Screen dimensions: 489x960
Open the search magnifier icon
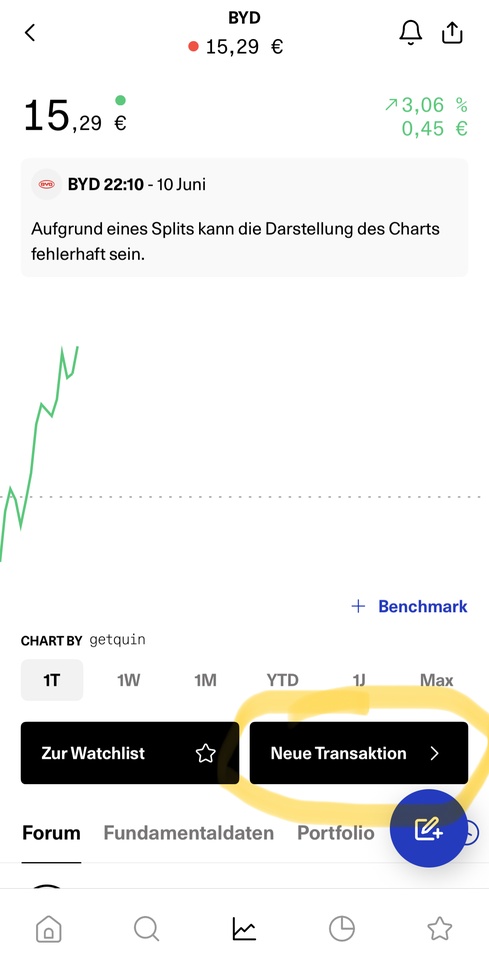tap(146, 929)
